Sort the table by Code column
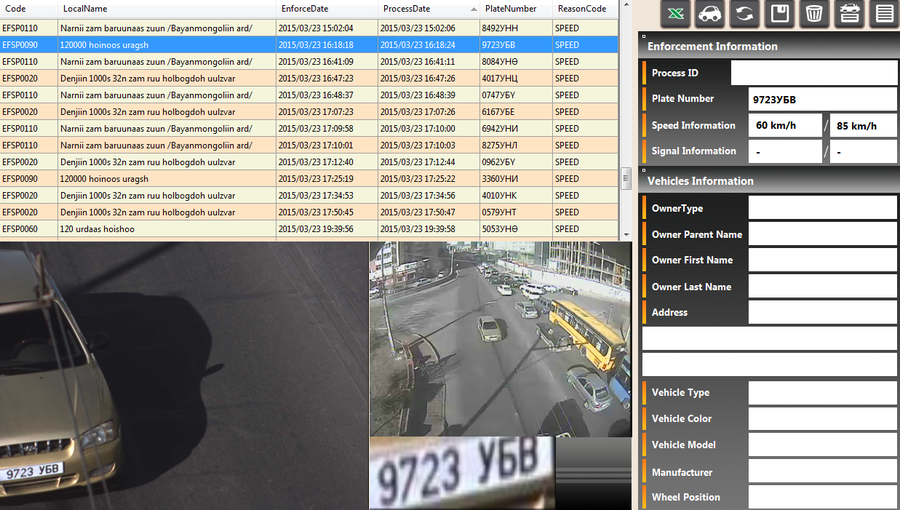The width and height of the screenshot is (900, 510). click(29, 9)
